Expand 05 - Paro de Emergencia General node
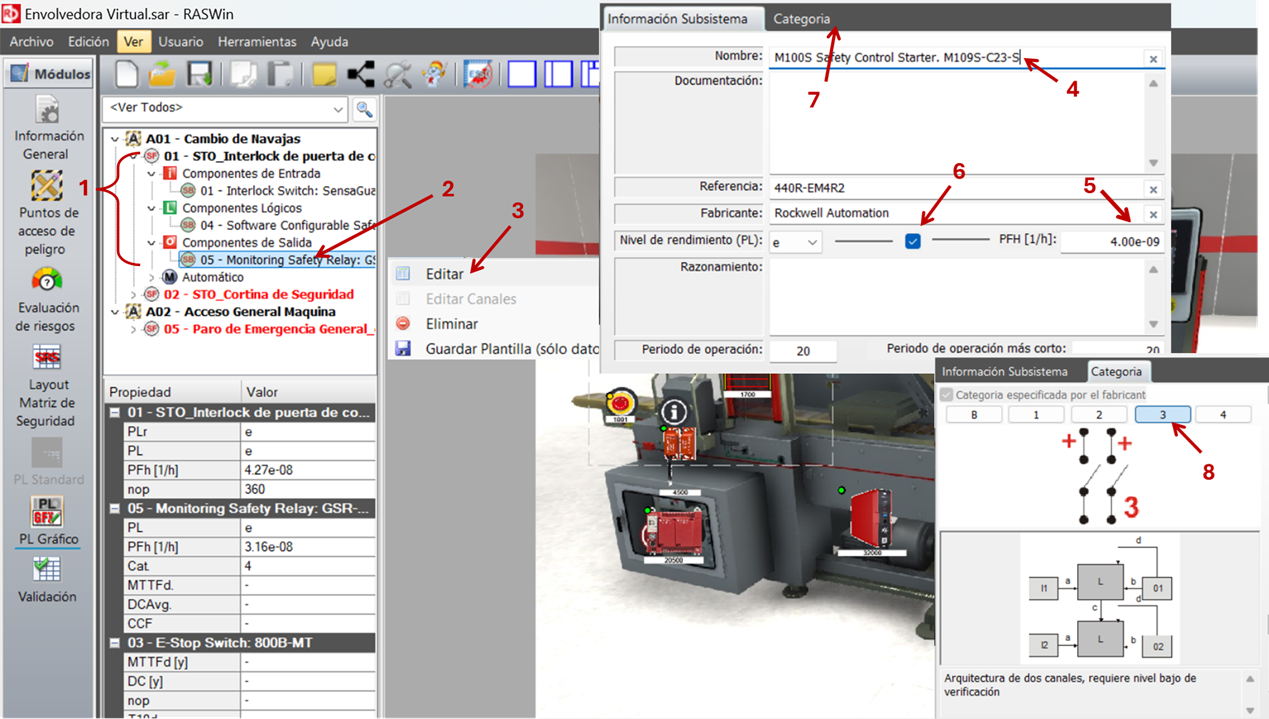The image size is (1269, 719). 134,329
